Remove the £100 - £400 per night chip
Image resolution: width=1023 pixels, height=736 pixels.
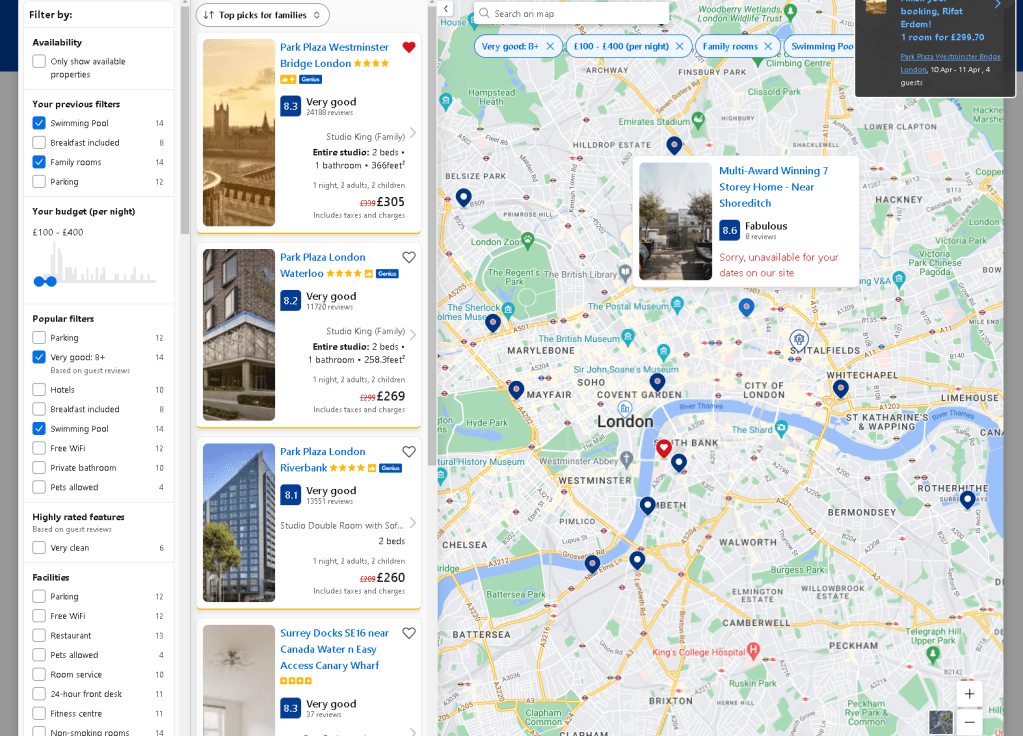click(x=679, y=46)
